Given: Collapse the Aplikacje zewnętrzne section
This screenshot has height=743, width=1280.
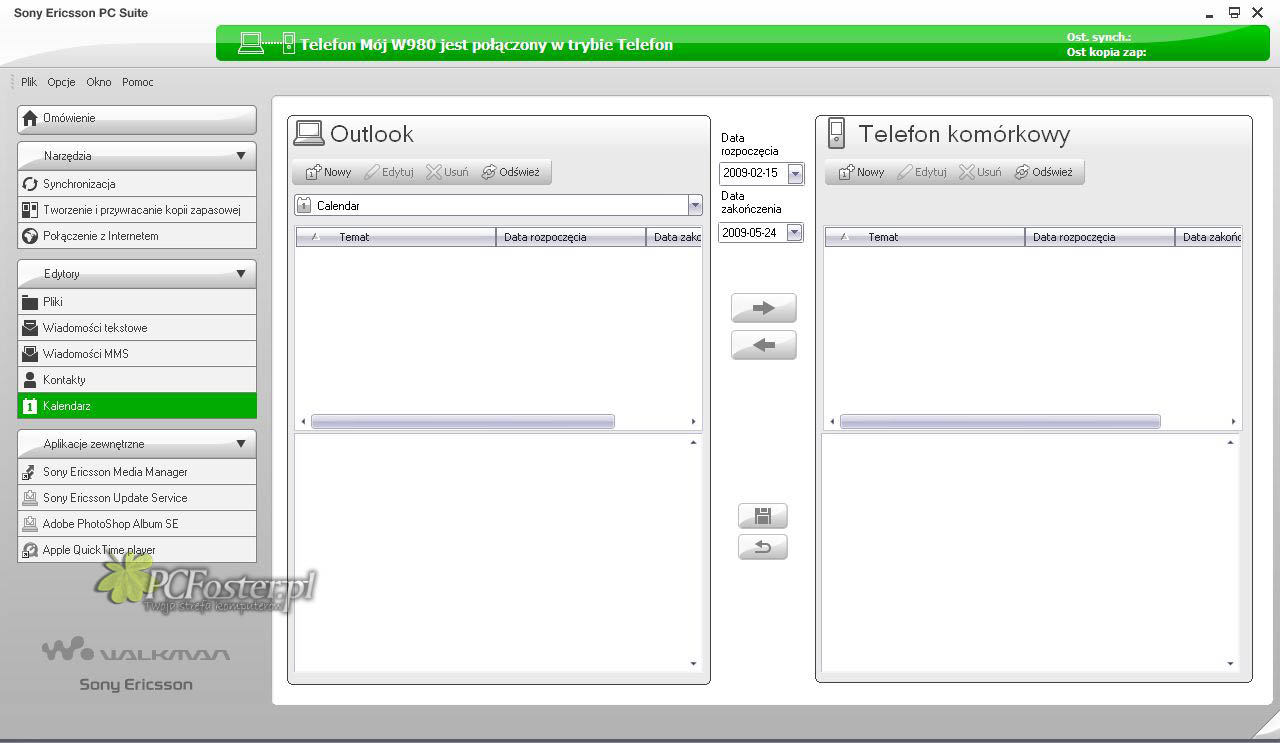Looking at the screenshot, I should tap(240, 444).
